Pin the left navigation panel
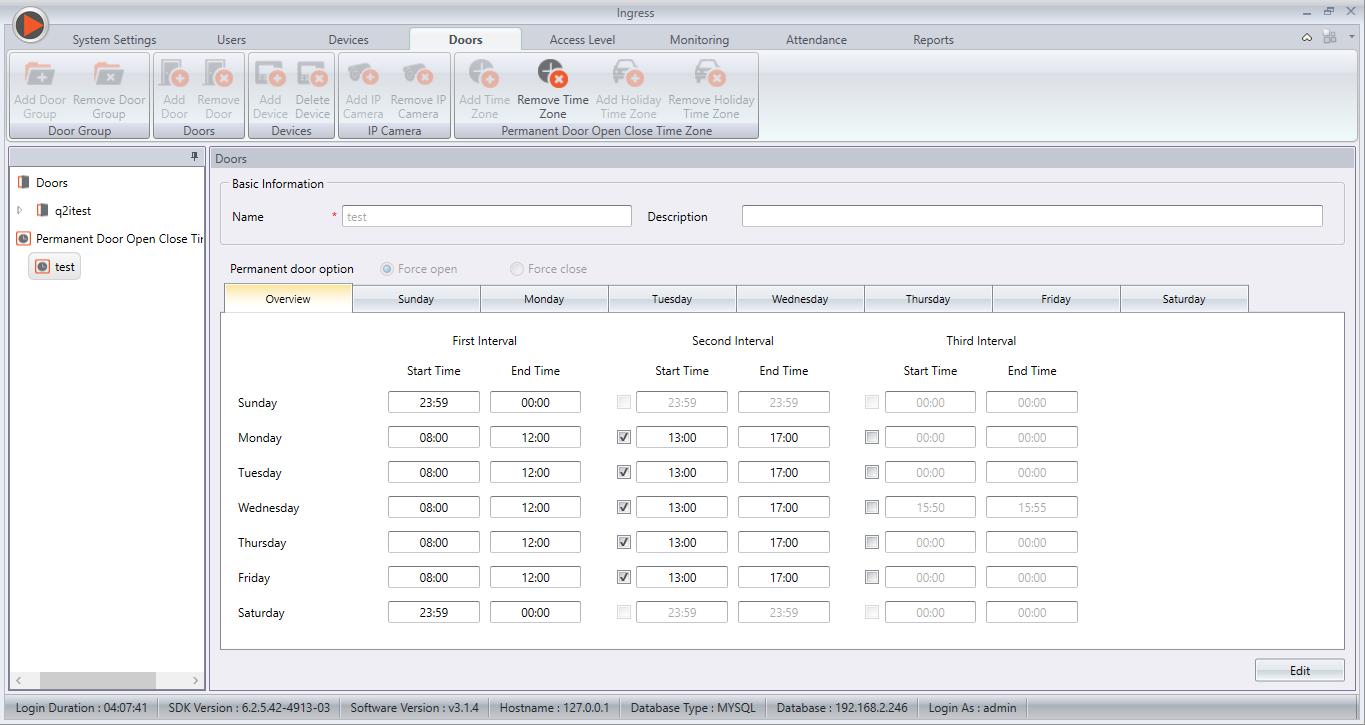Screen dimensions: 1365x725 [x=195, y=157]
